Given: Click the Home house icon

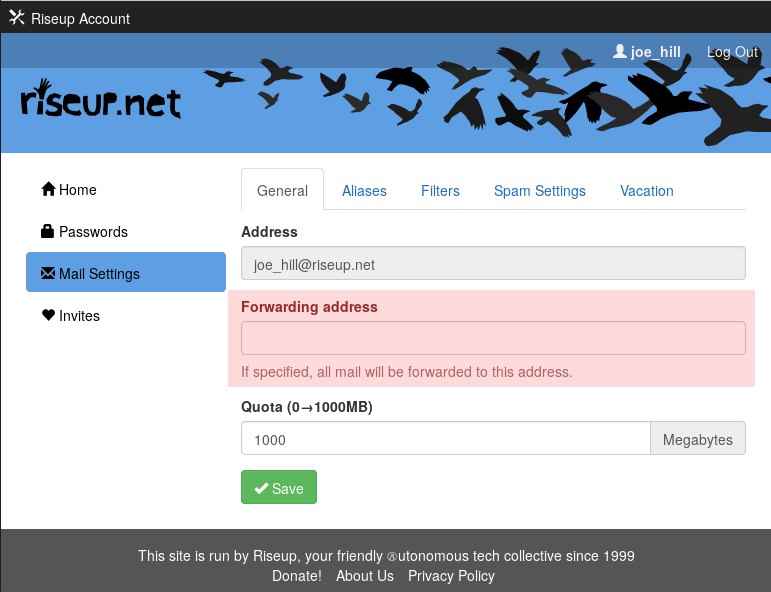Looking at the screenshot, I should point(47,189).
